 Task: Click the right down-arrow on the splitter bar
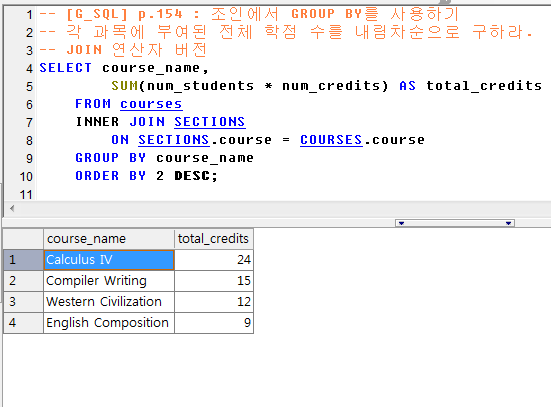coord(508,223)
